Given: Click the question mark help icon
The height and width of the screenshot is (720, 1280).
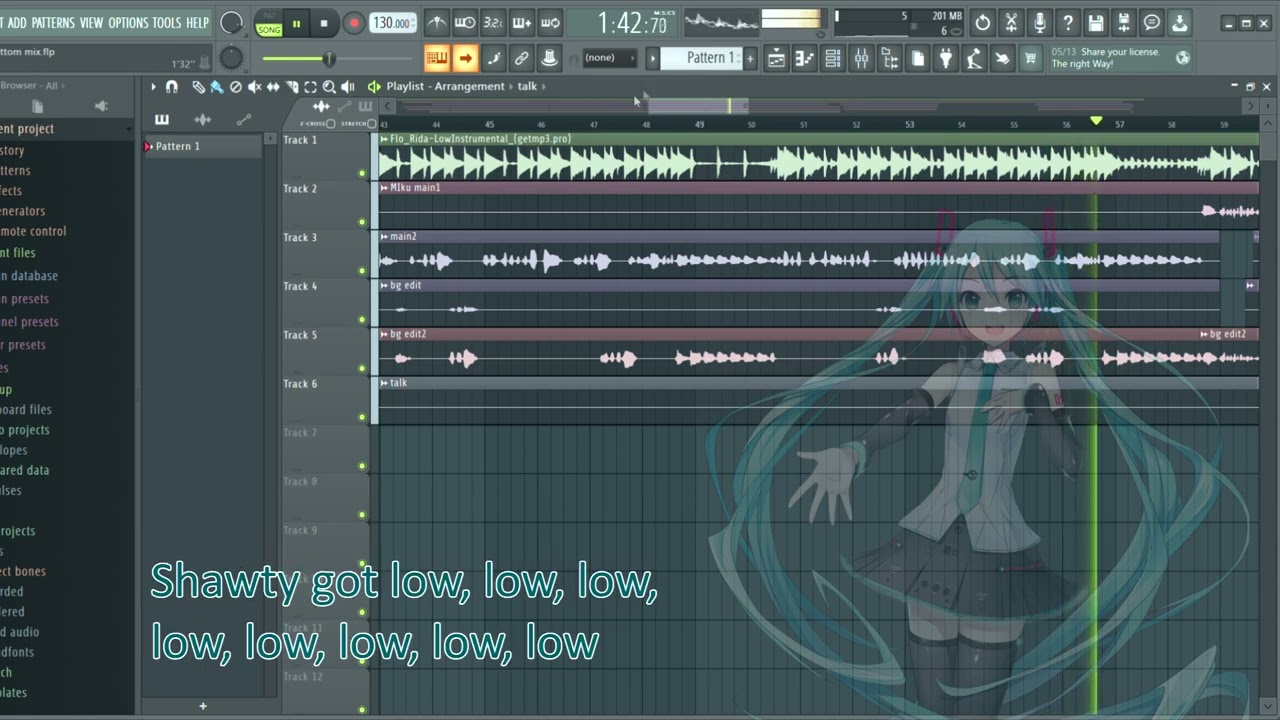Looking at the screenshot, I should pos(1068,23).
